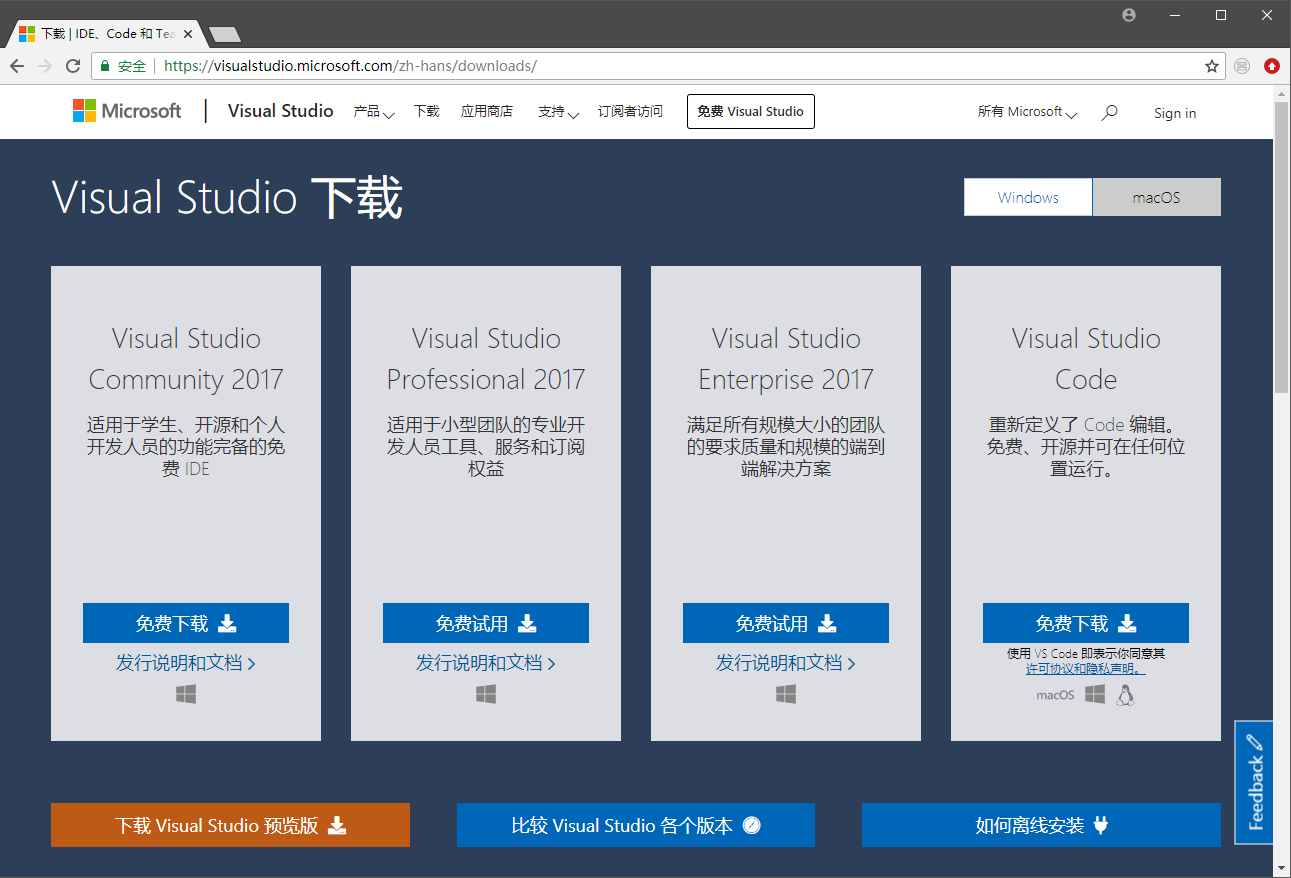Open the 订阅者访问 nav item
The height and width of the screenshot is (878, 1291).
(x=630, y=112)
